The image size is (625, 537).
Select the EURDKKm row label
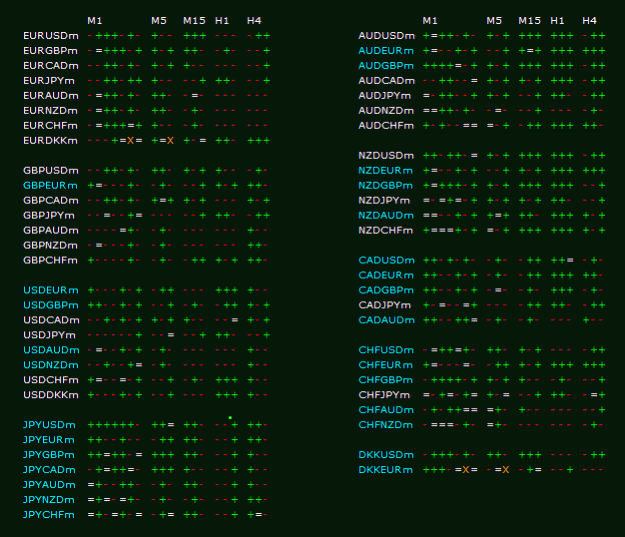50,141
